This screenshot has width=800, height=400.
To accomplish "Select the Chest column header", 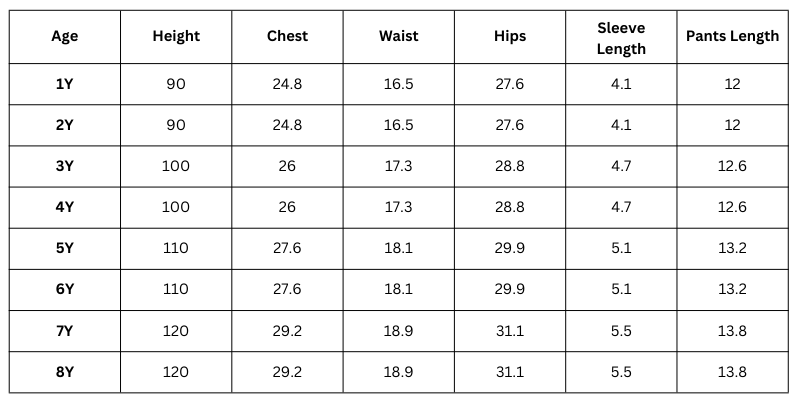I will tap(287, 36).
